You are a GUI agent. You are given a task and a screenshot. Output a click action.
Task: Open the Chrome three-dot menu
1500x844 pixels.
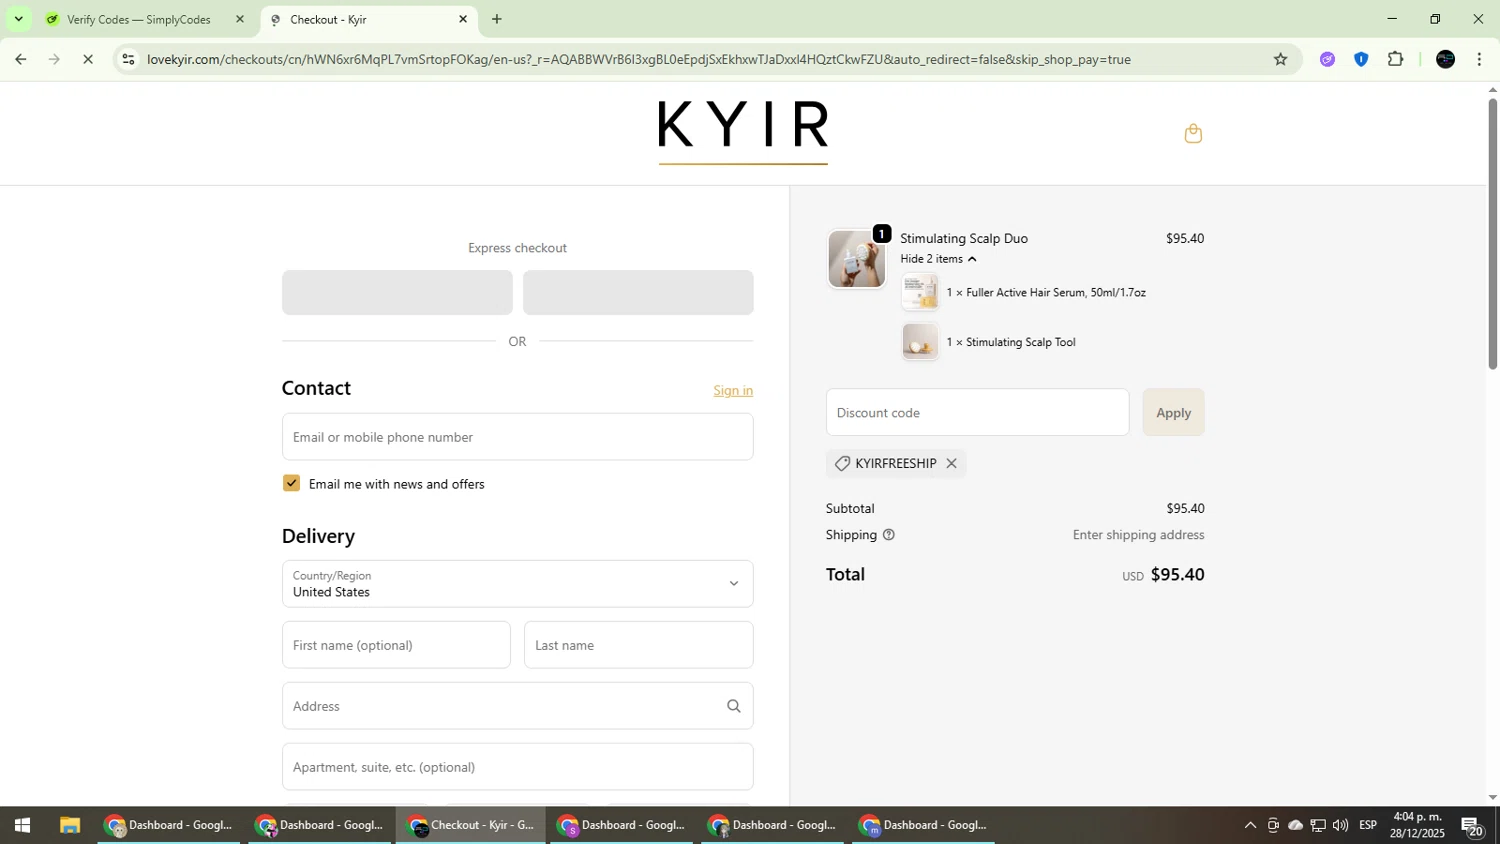coord(1479,59)
